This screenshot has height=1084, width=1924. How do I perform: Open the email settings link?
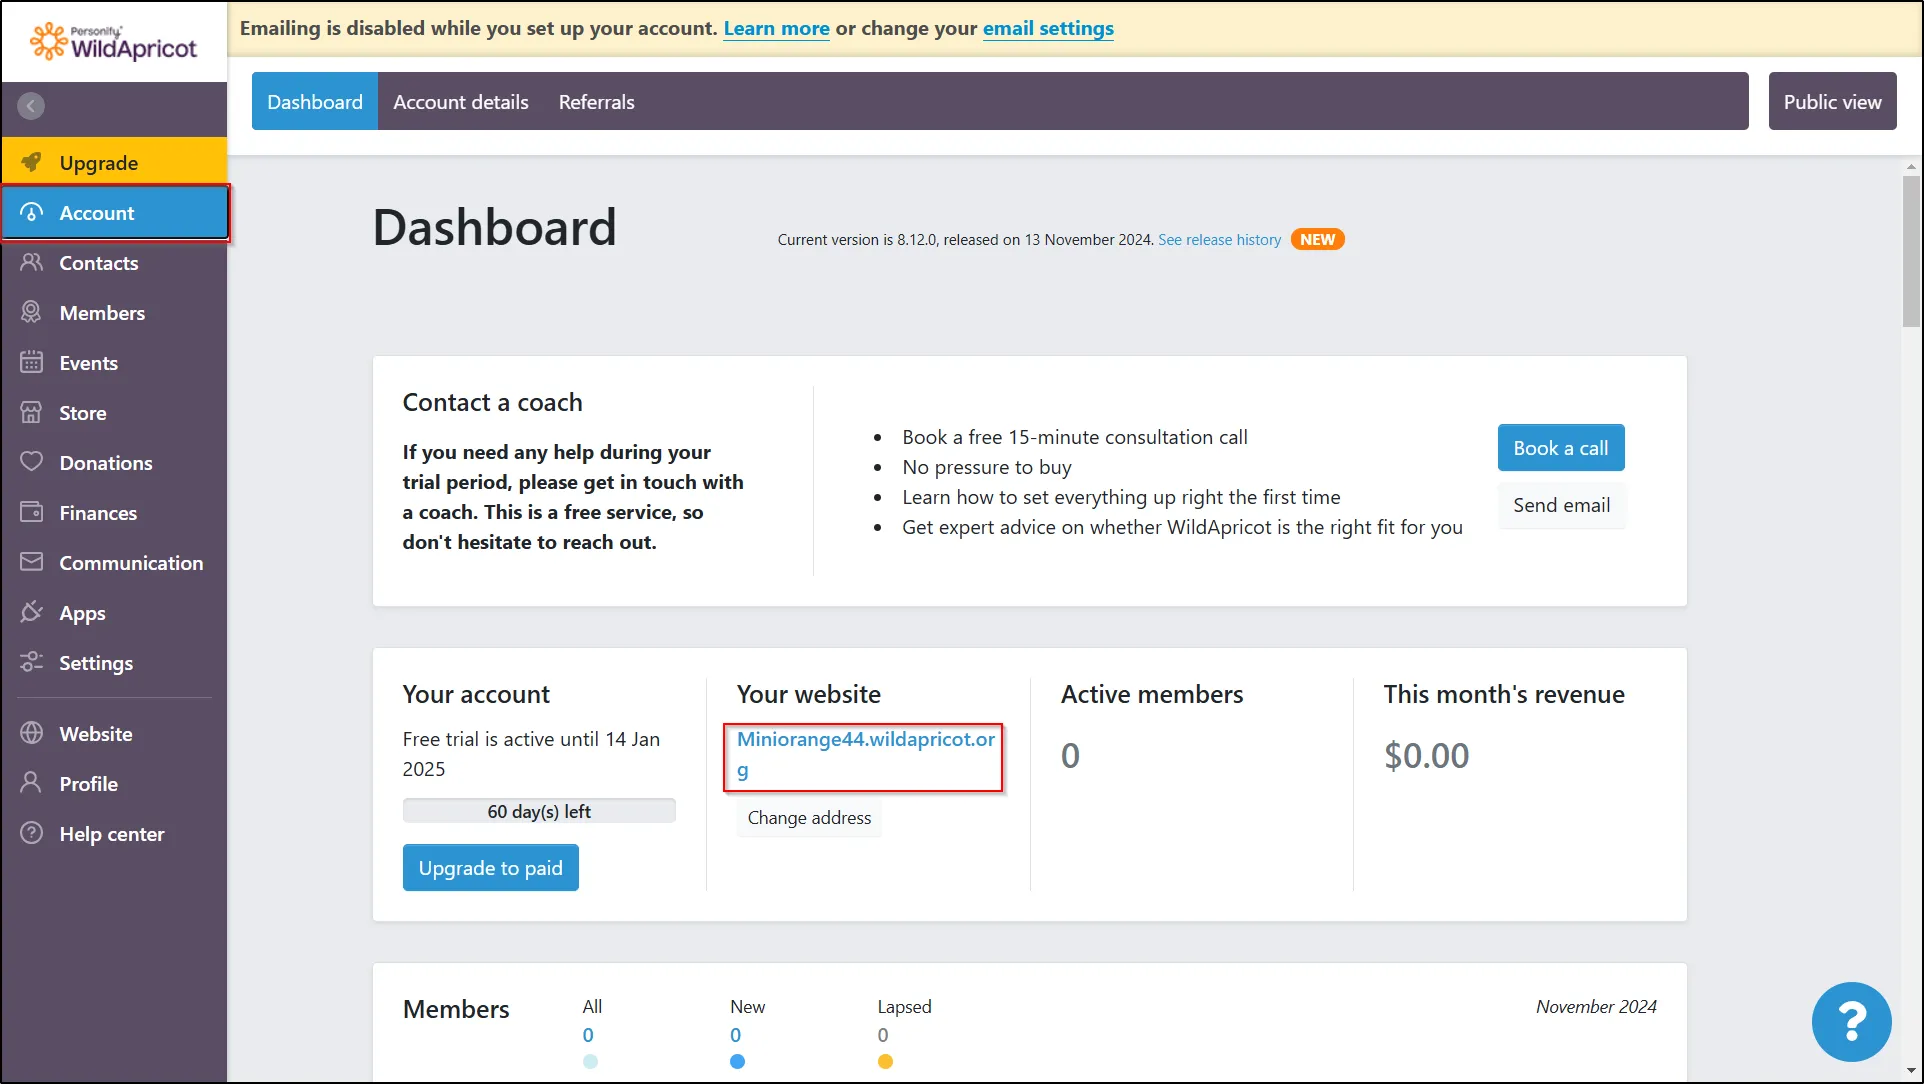click(x=1048, y=28)
